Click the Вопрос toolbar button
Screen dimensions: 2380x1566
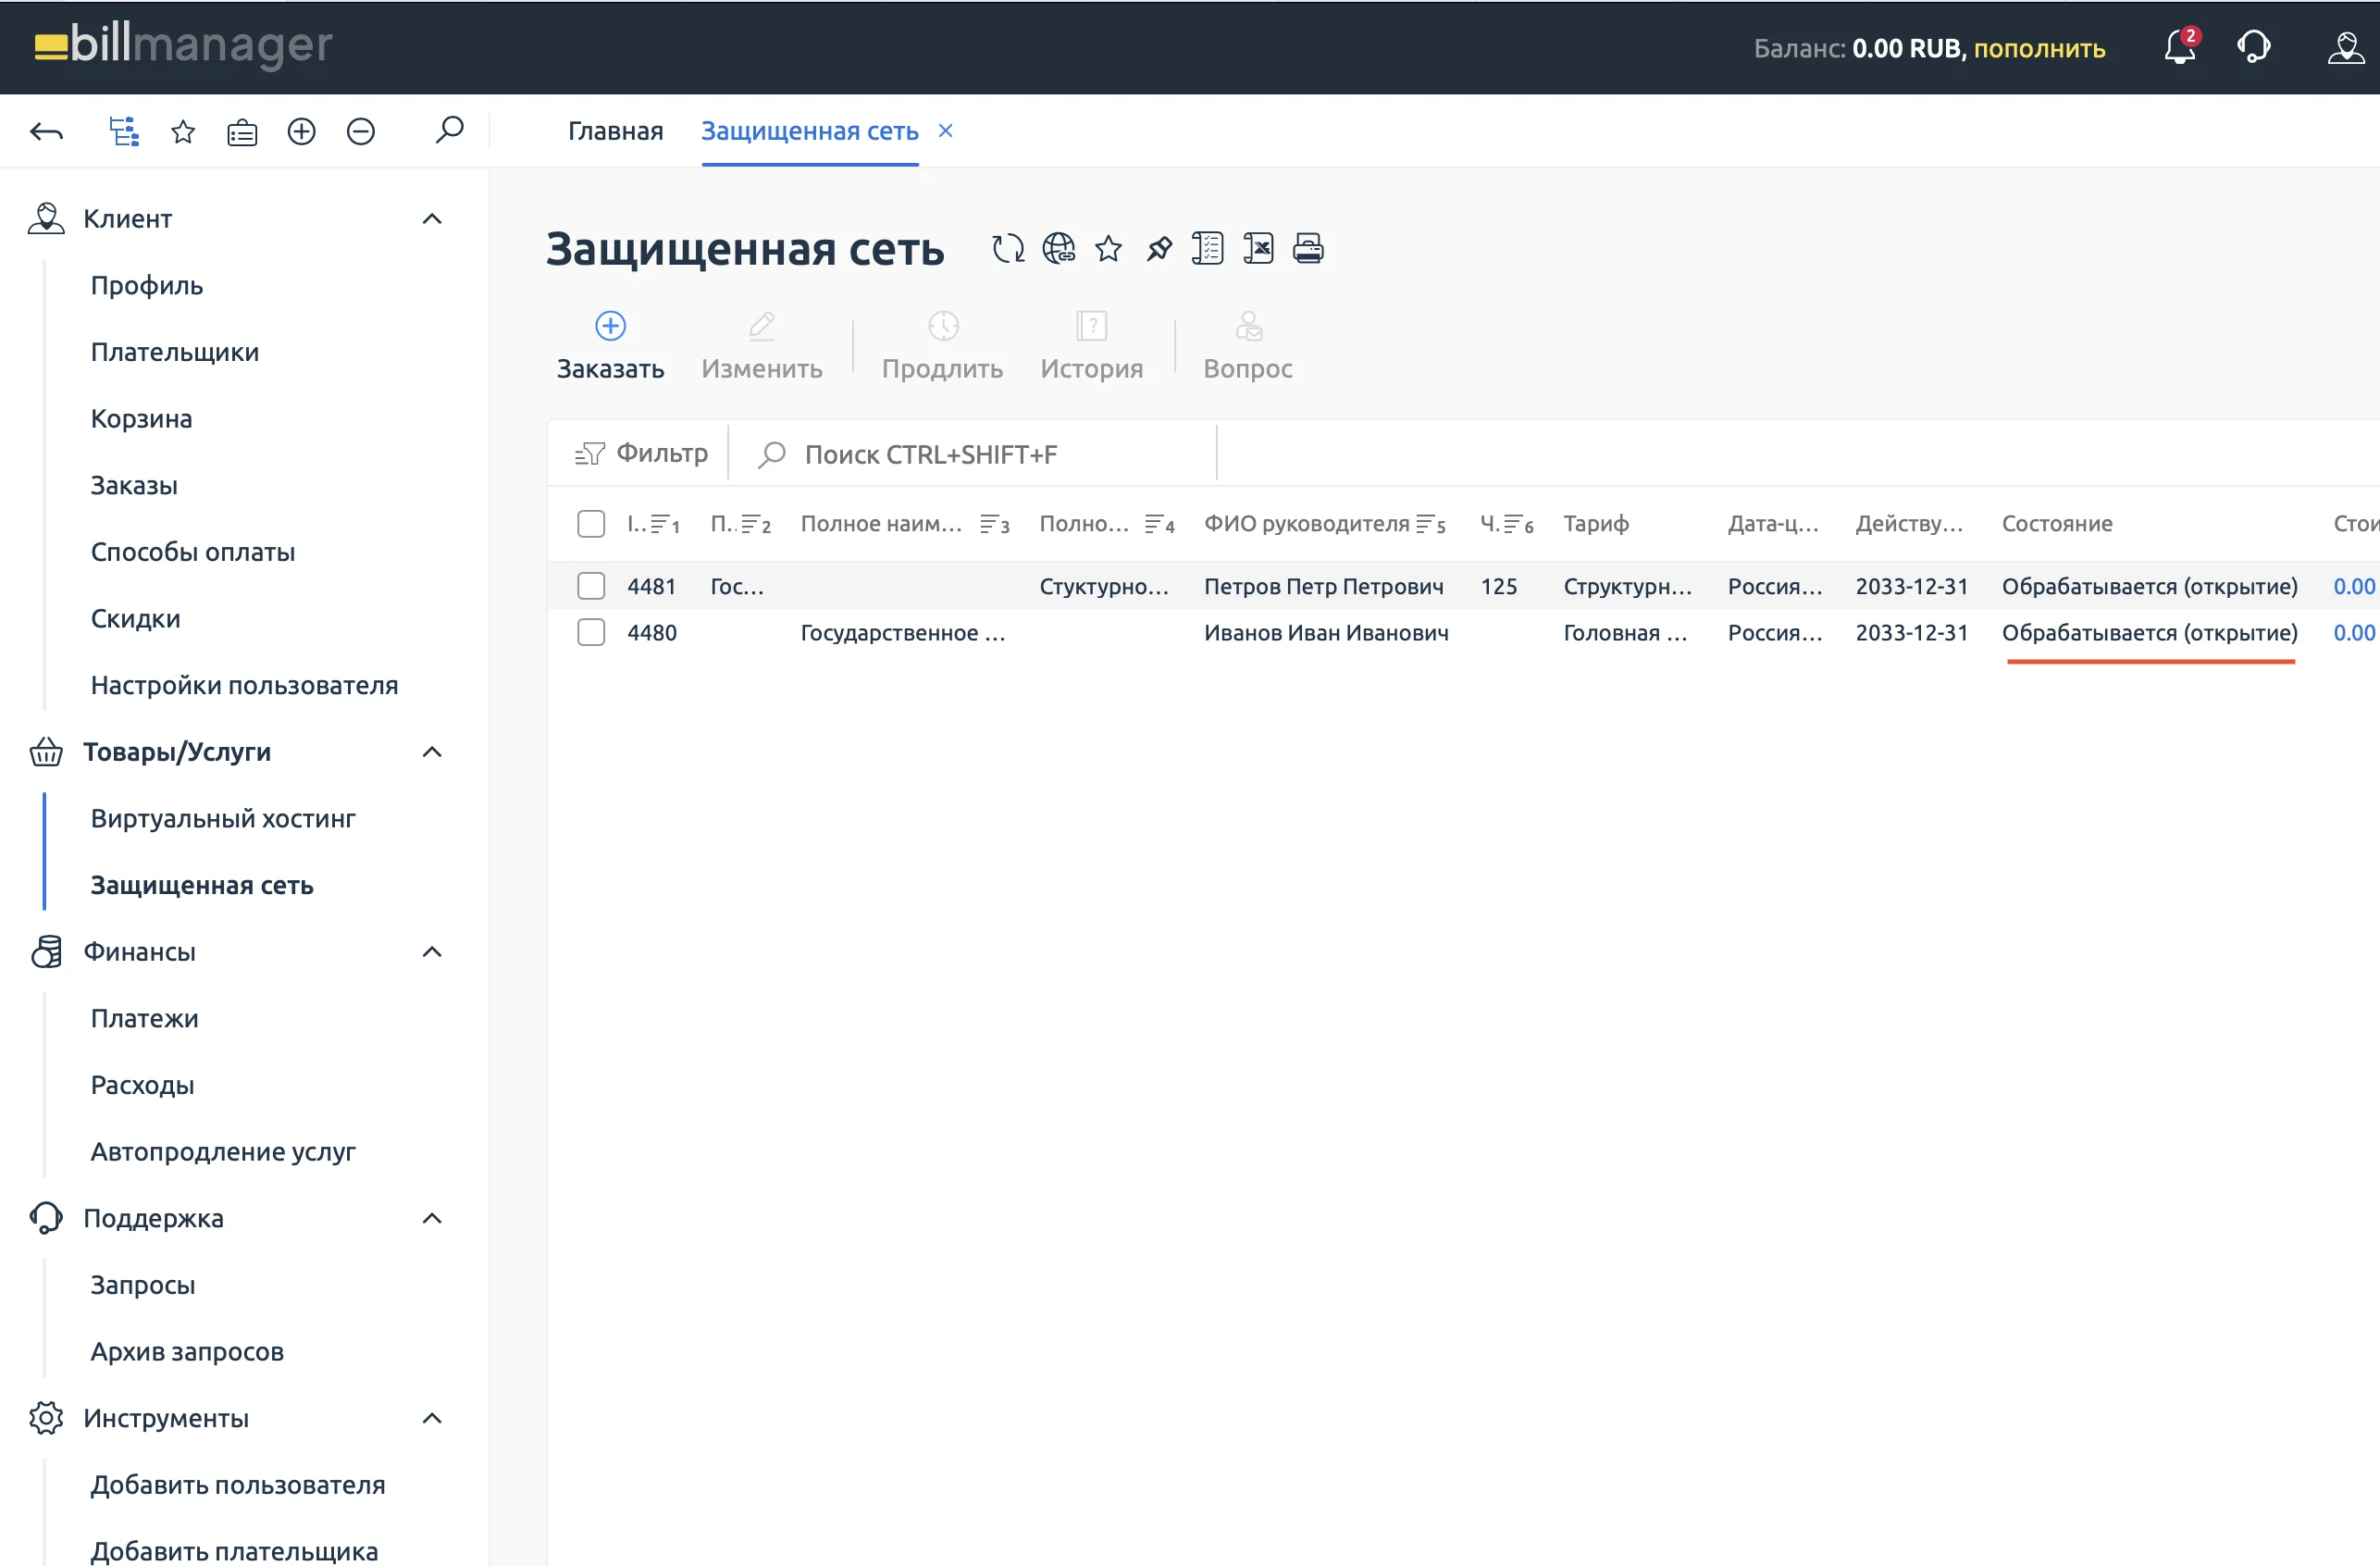(1248, 347)
